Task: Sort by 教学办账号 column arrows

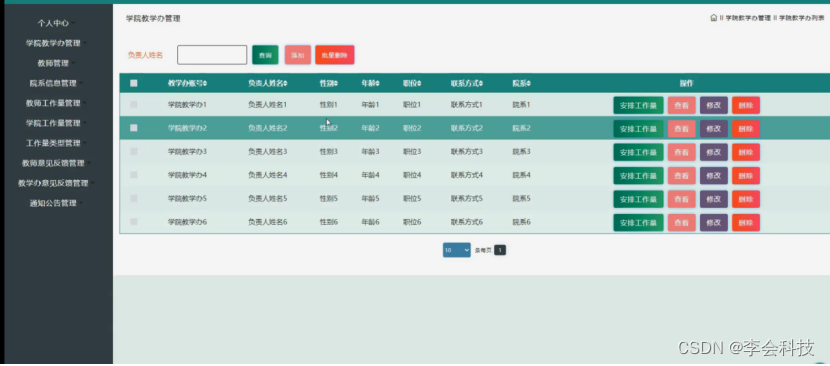Action: click(x=205, y=84)
